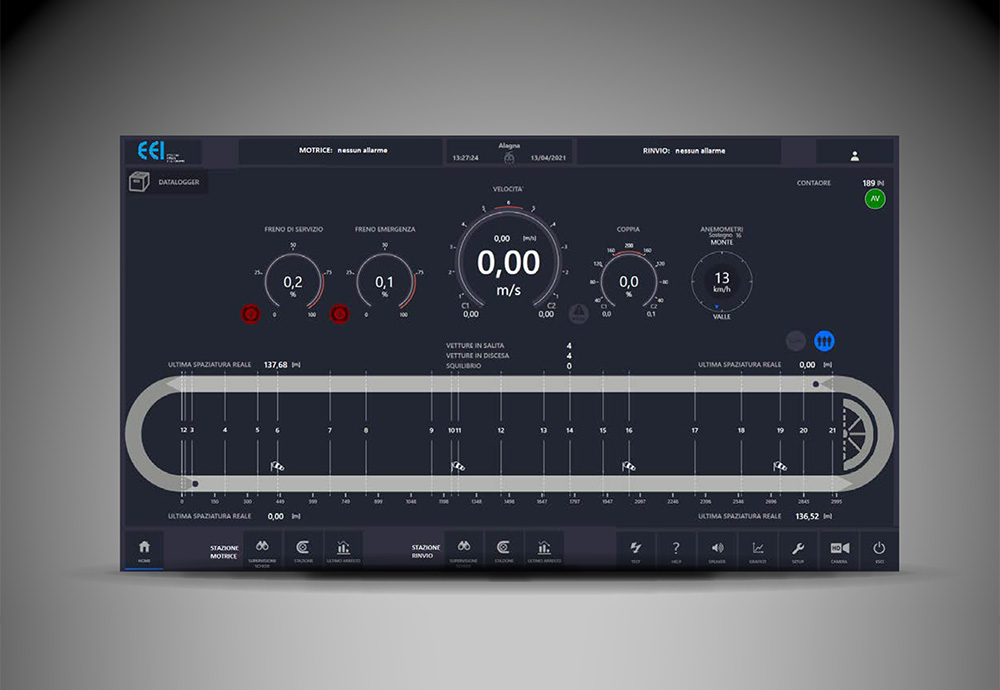Open the HD Camera view icon

click(x=839, y=550)
